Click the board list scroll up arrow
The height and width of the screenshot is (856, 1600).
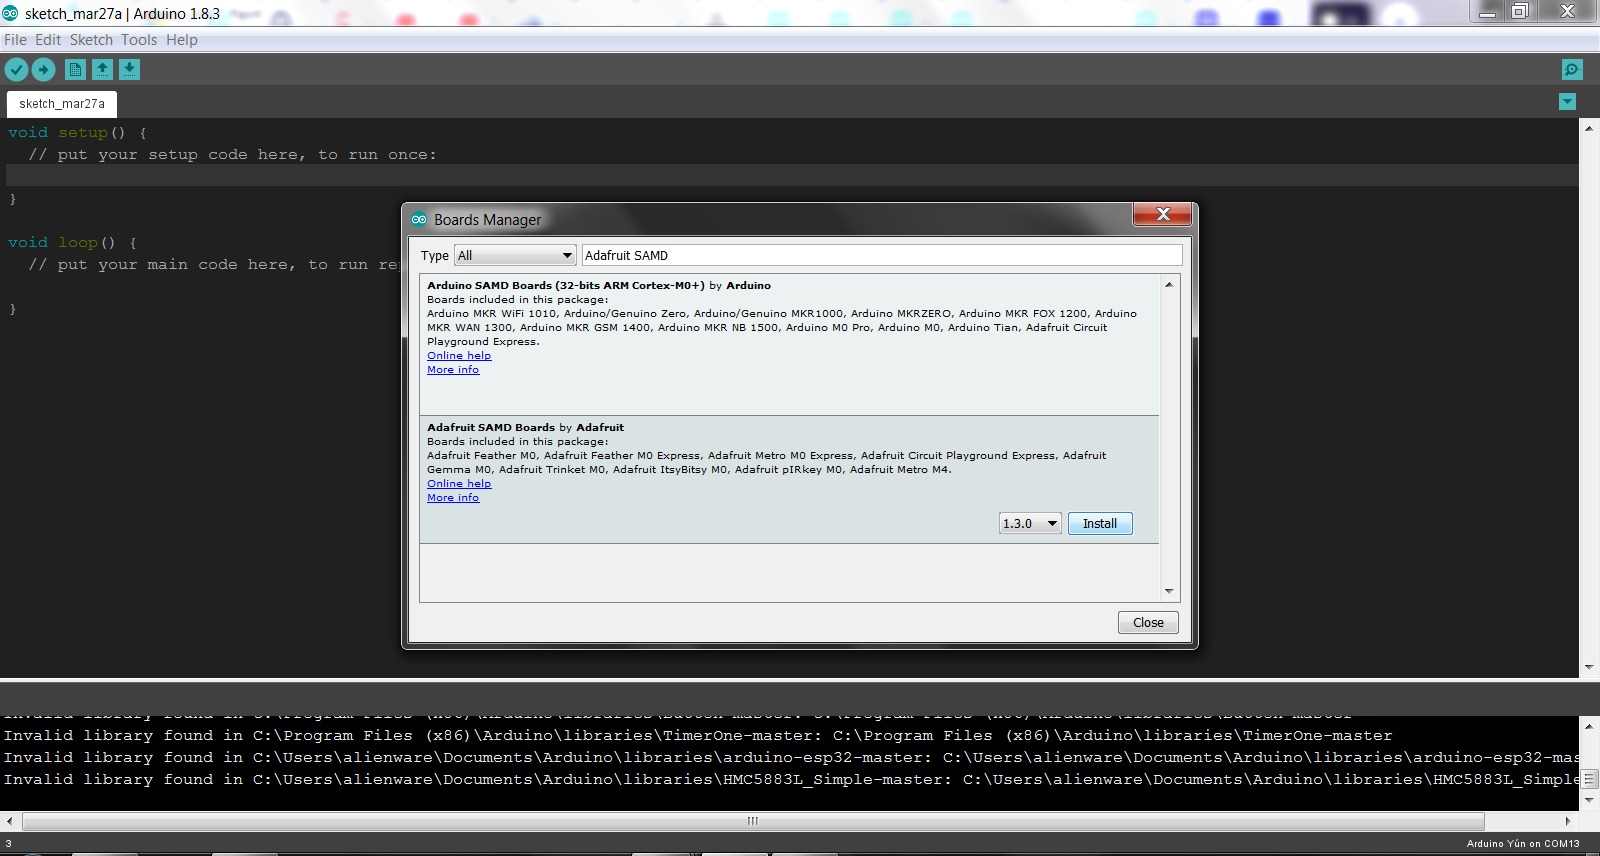pos(1169,285)
